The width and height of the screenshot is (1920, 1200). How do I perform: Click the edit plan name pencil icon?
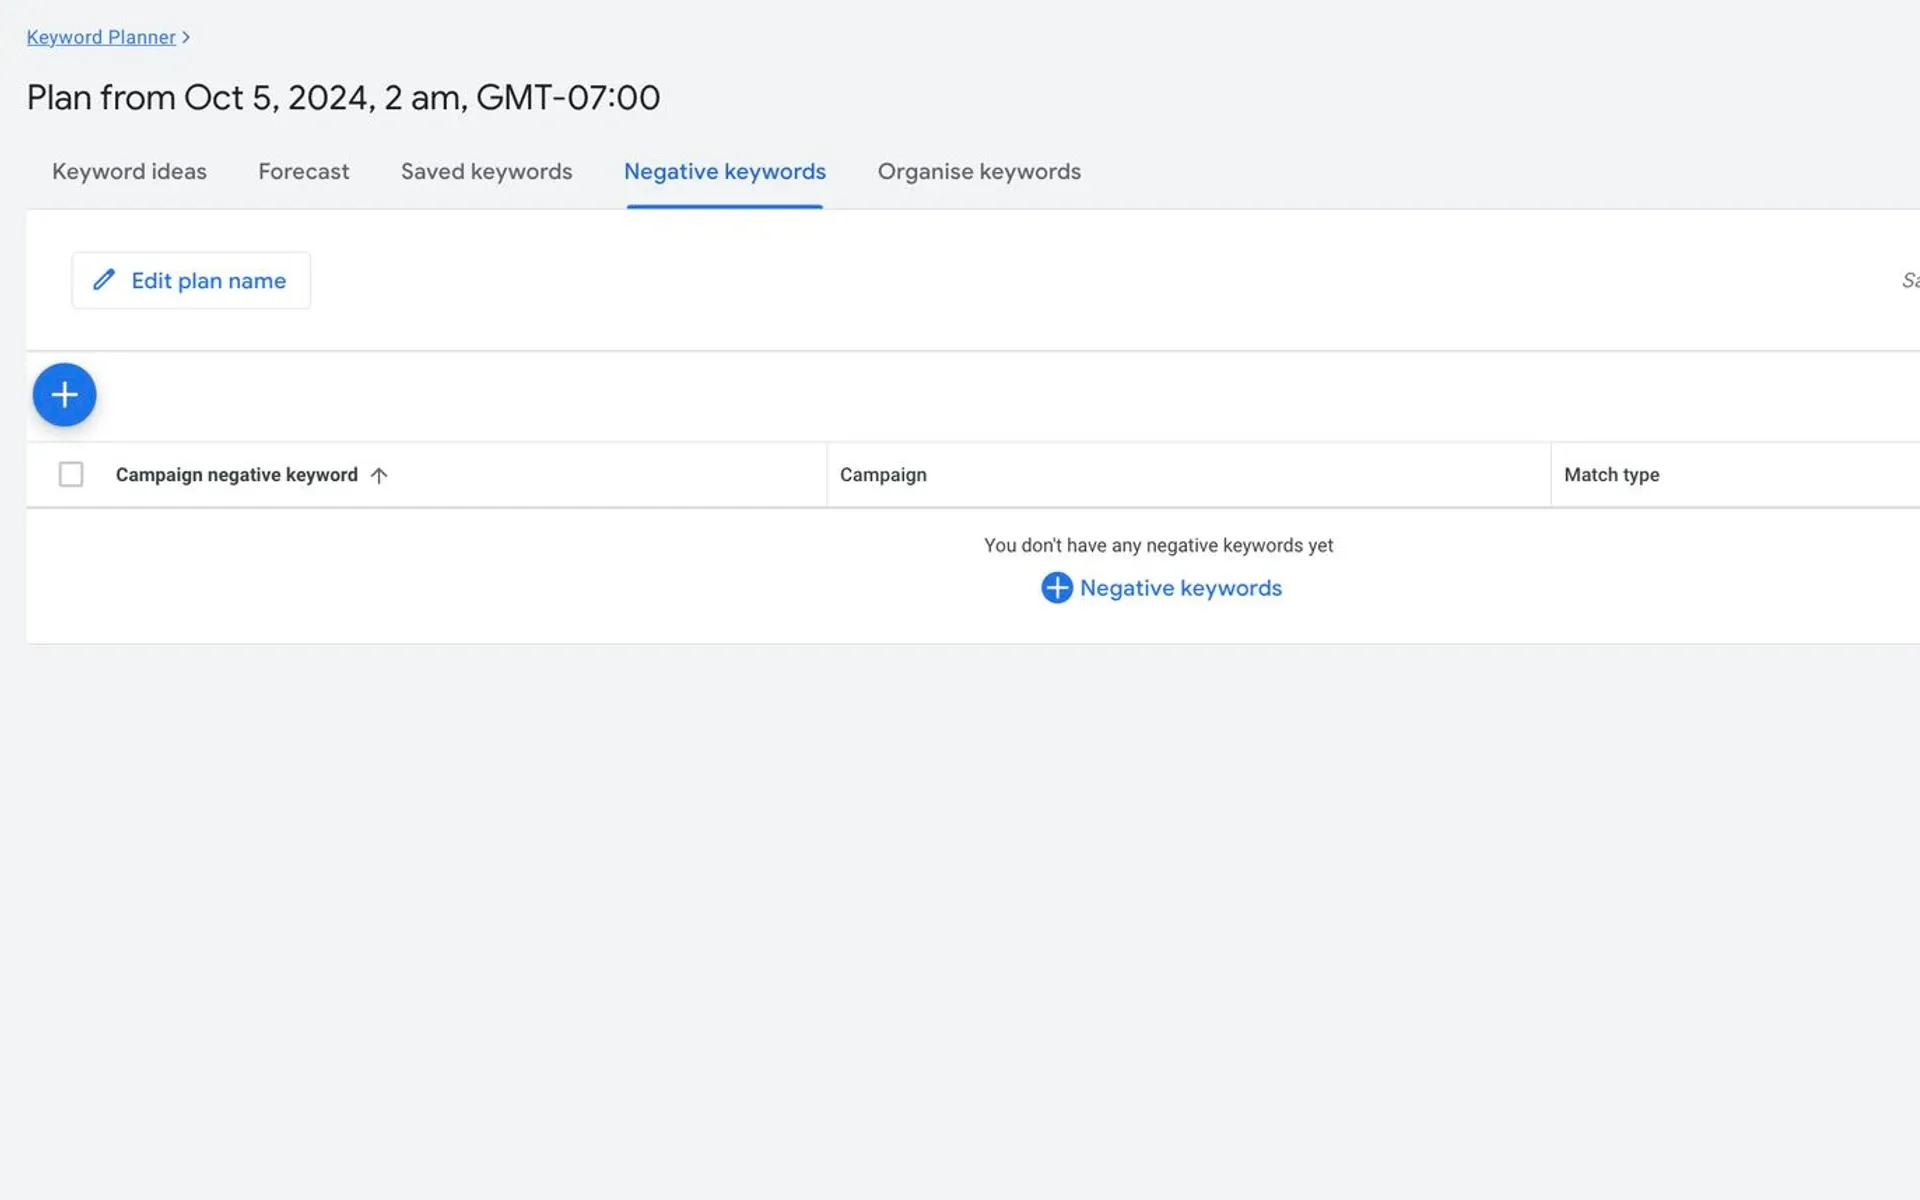[104, 279]
